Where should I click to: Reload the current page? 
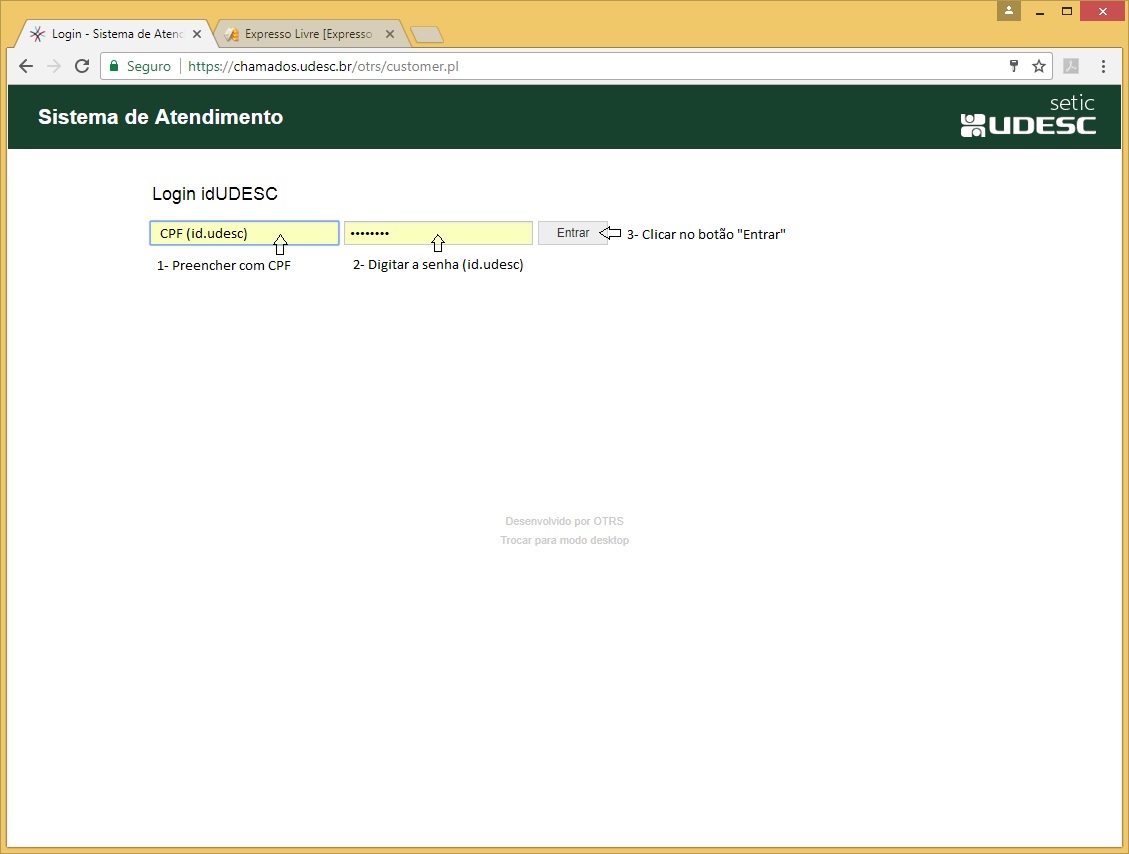(82, 66)
